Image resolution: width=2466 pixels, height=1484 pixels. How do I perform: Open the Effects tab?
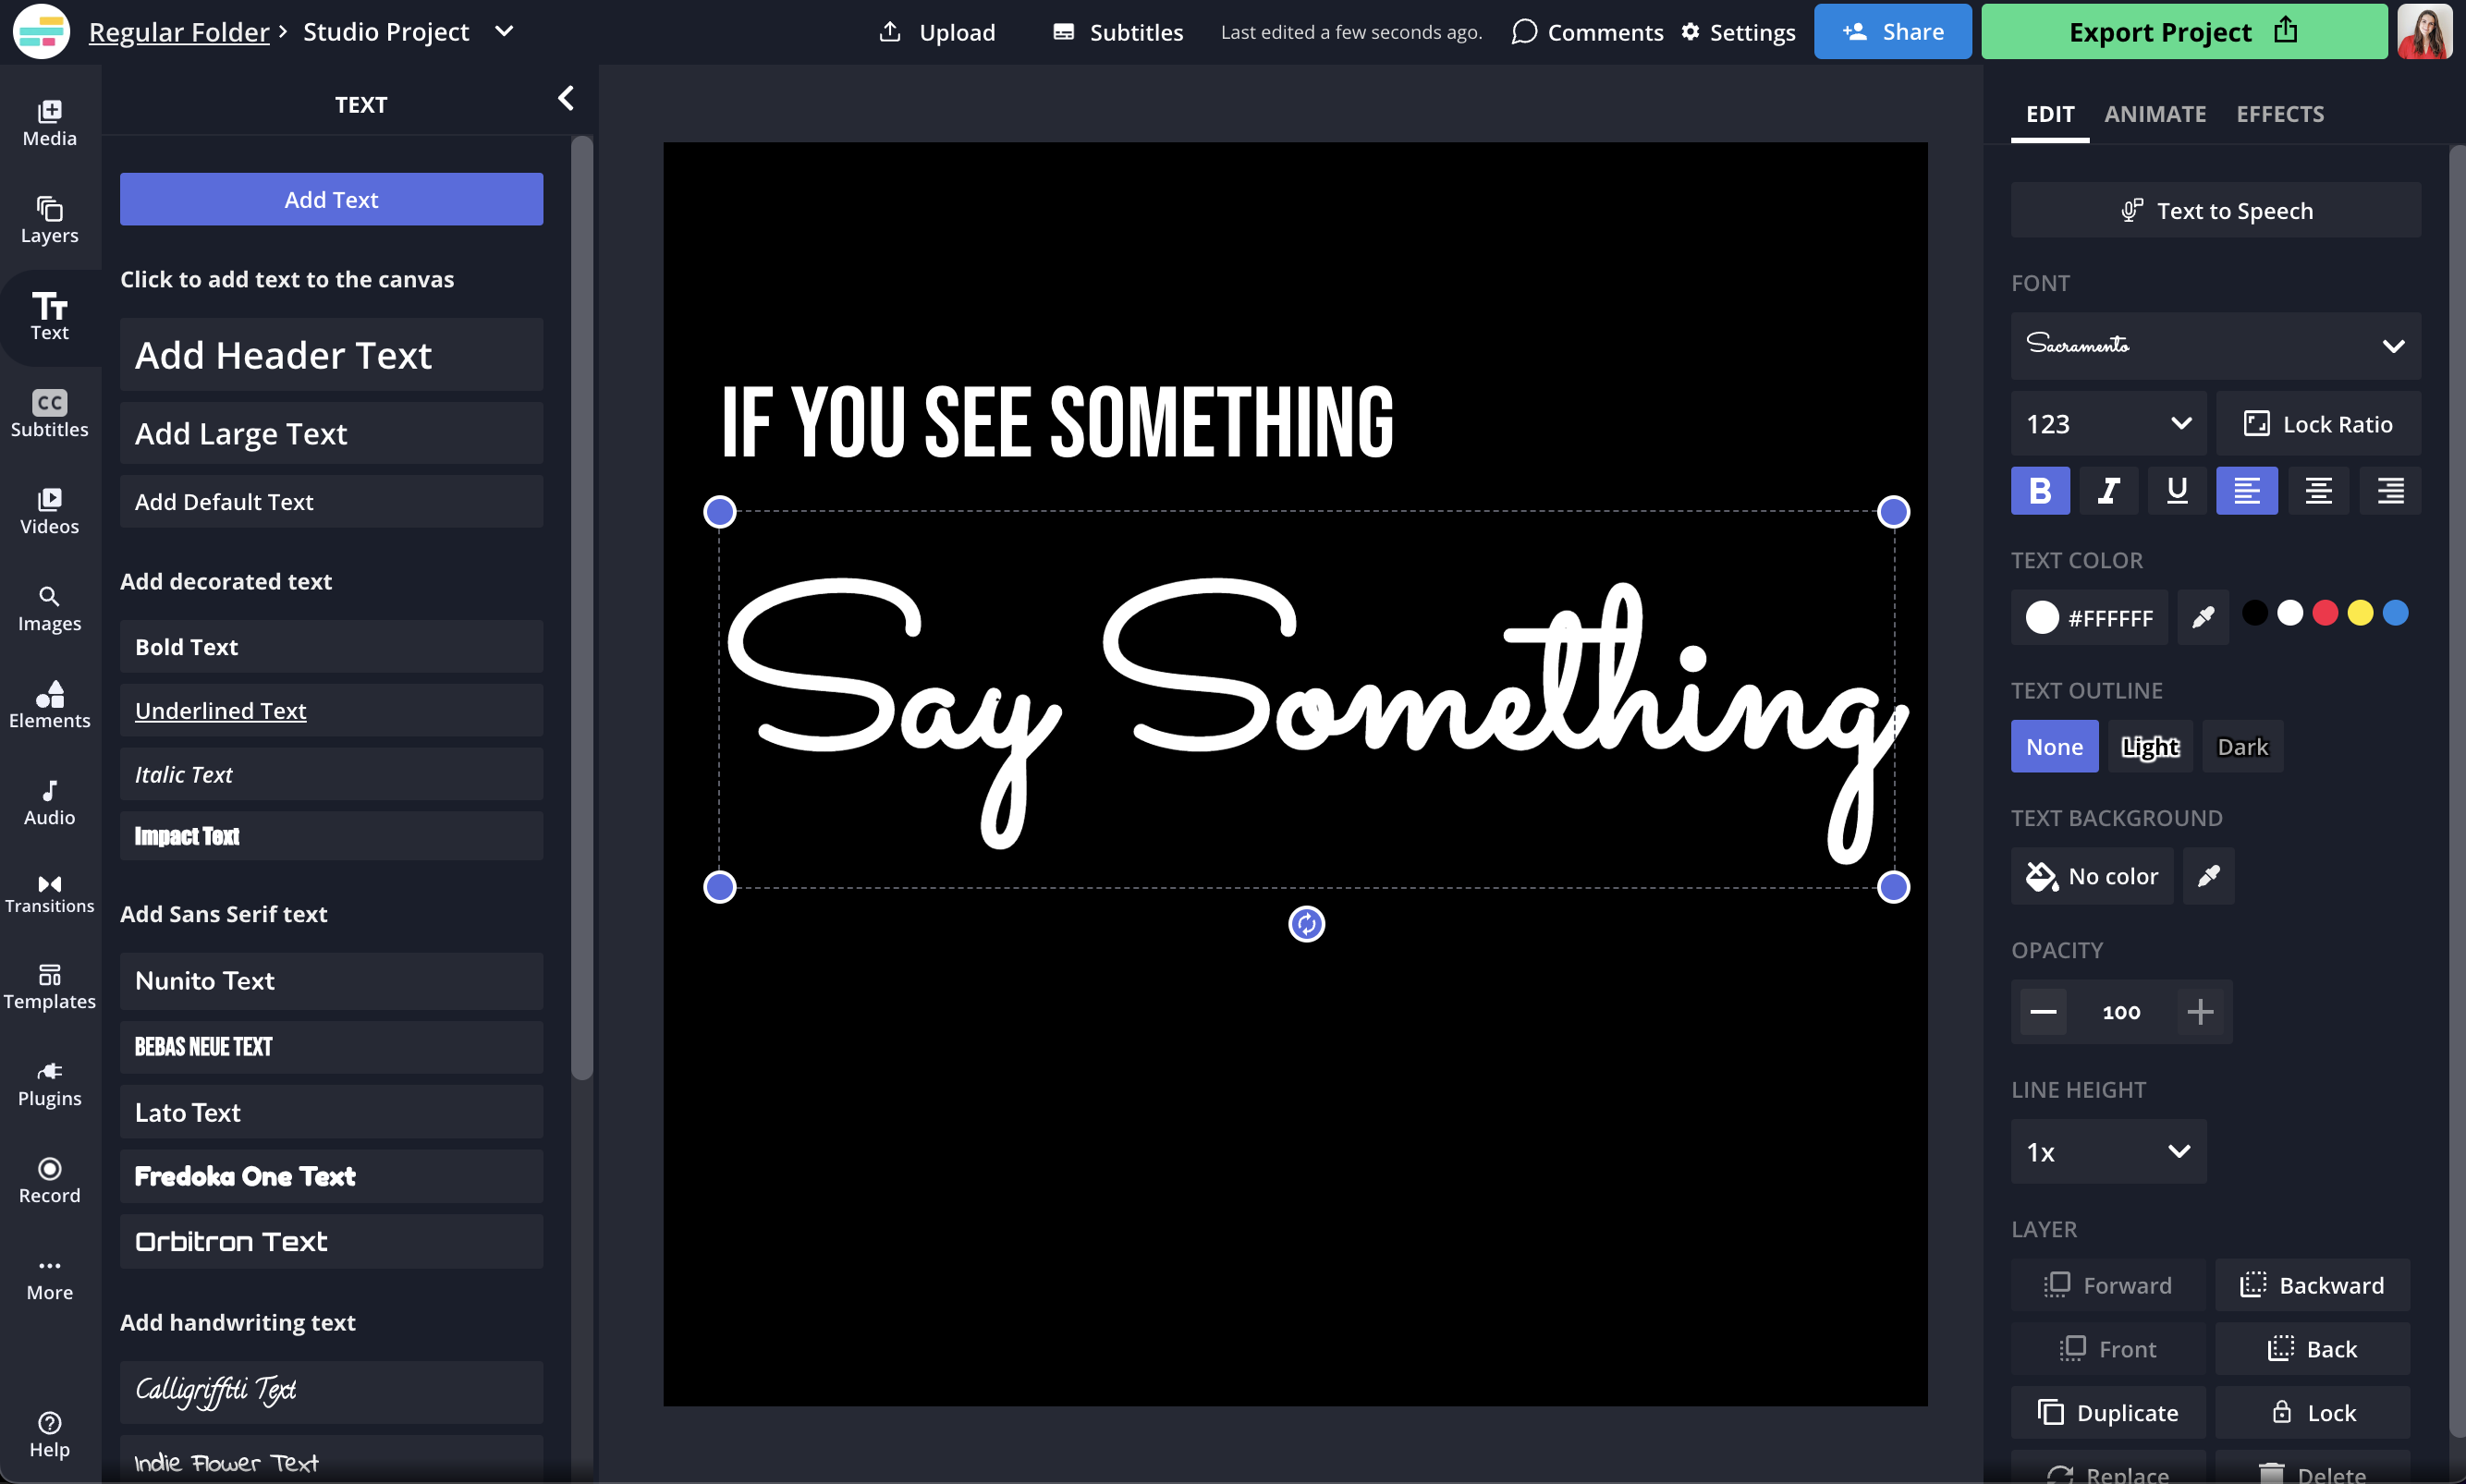tap(2280, 114)
